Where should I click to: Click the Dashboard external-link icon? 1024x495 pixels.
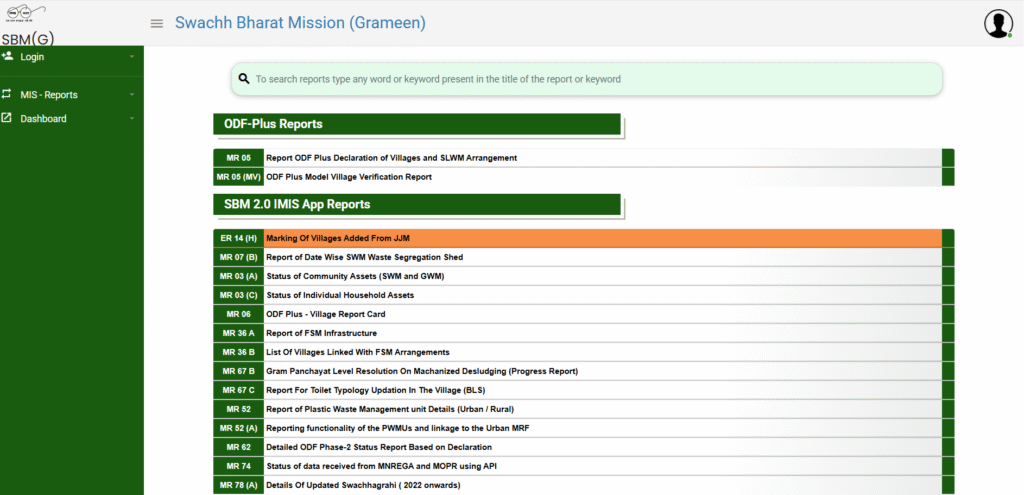7,118
